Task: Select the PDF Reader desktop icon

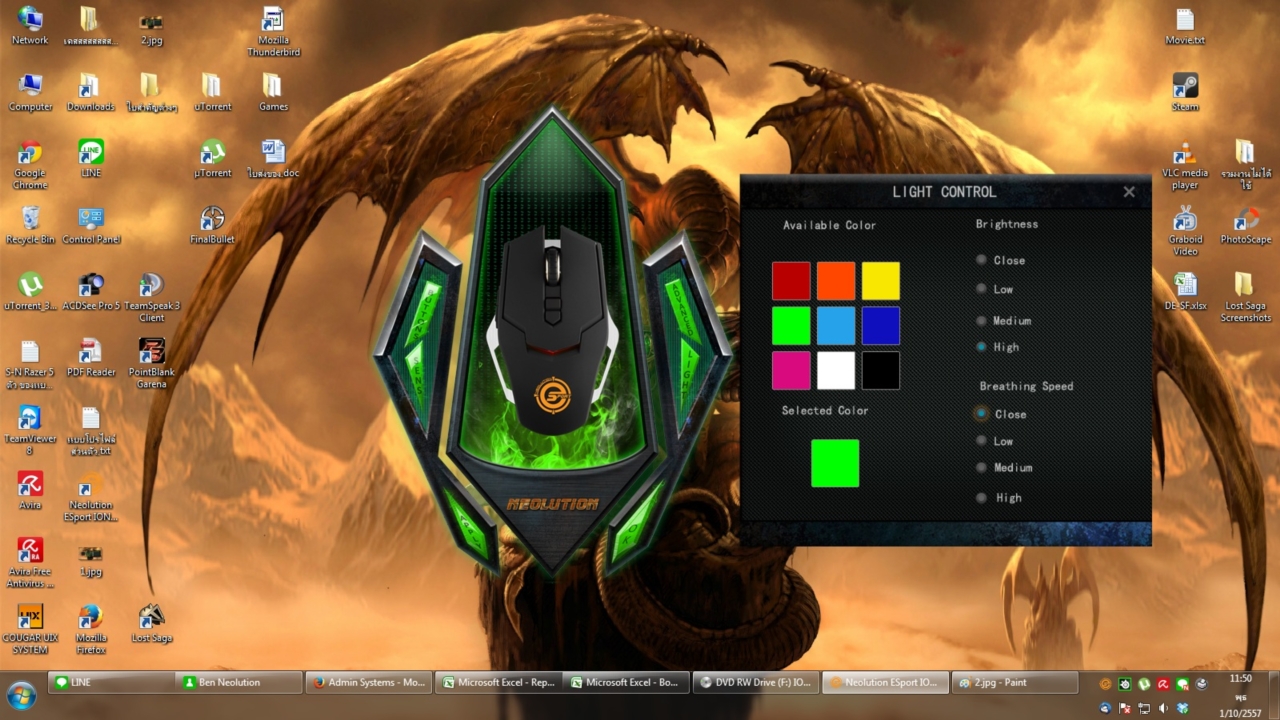Action: click(91, 358)
